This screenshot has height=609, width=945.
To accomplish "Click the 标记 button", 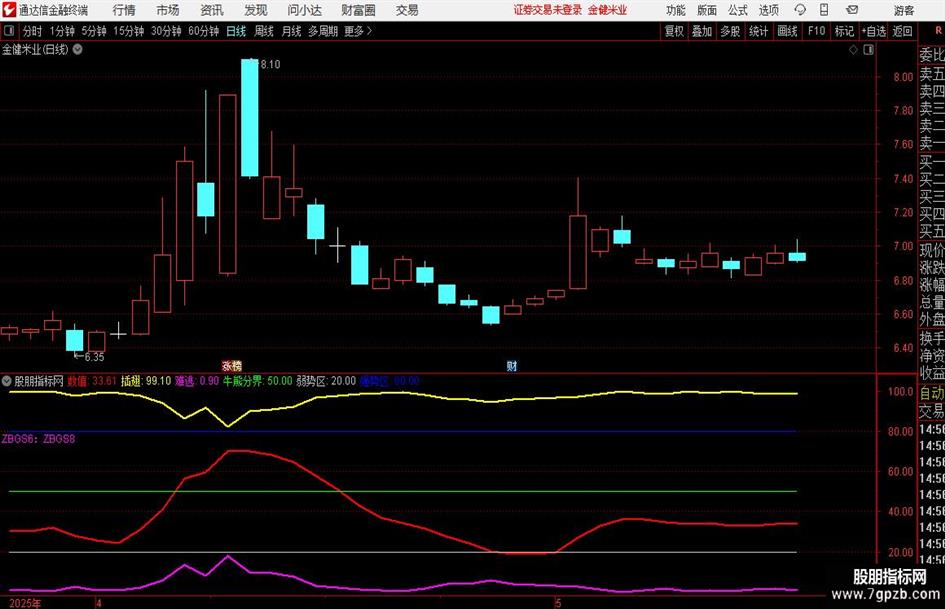I will [x=844, y=31].
